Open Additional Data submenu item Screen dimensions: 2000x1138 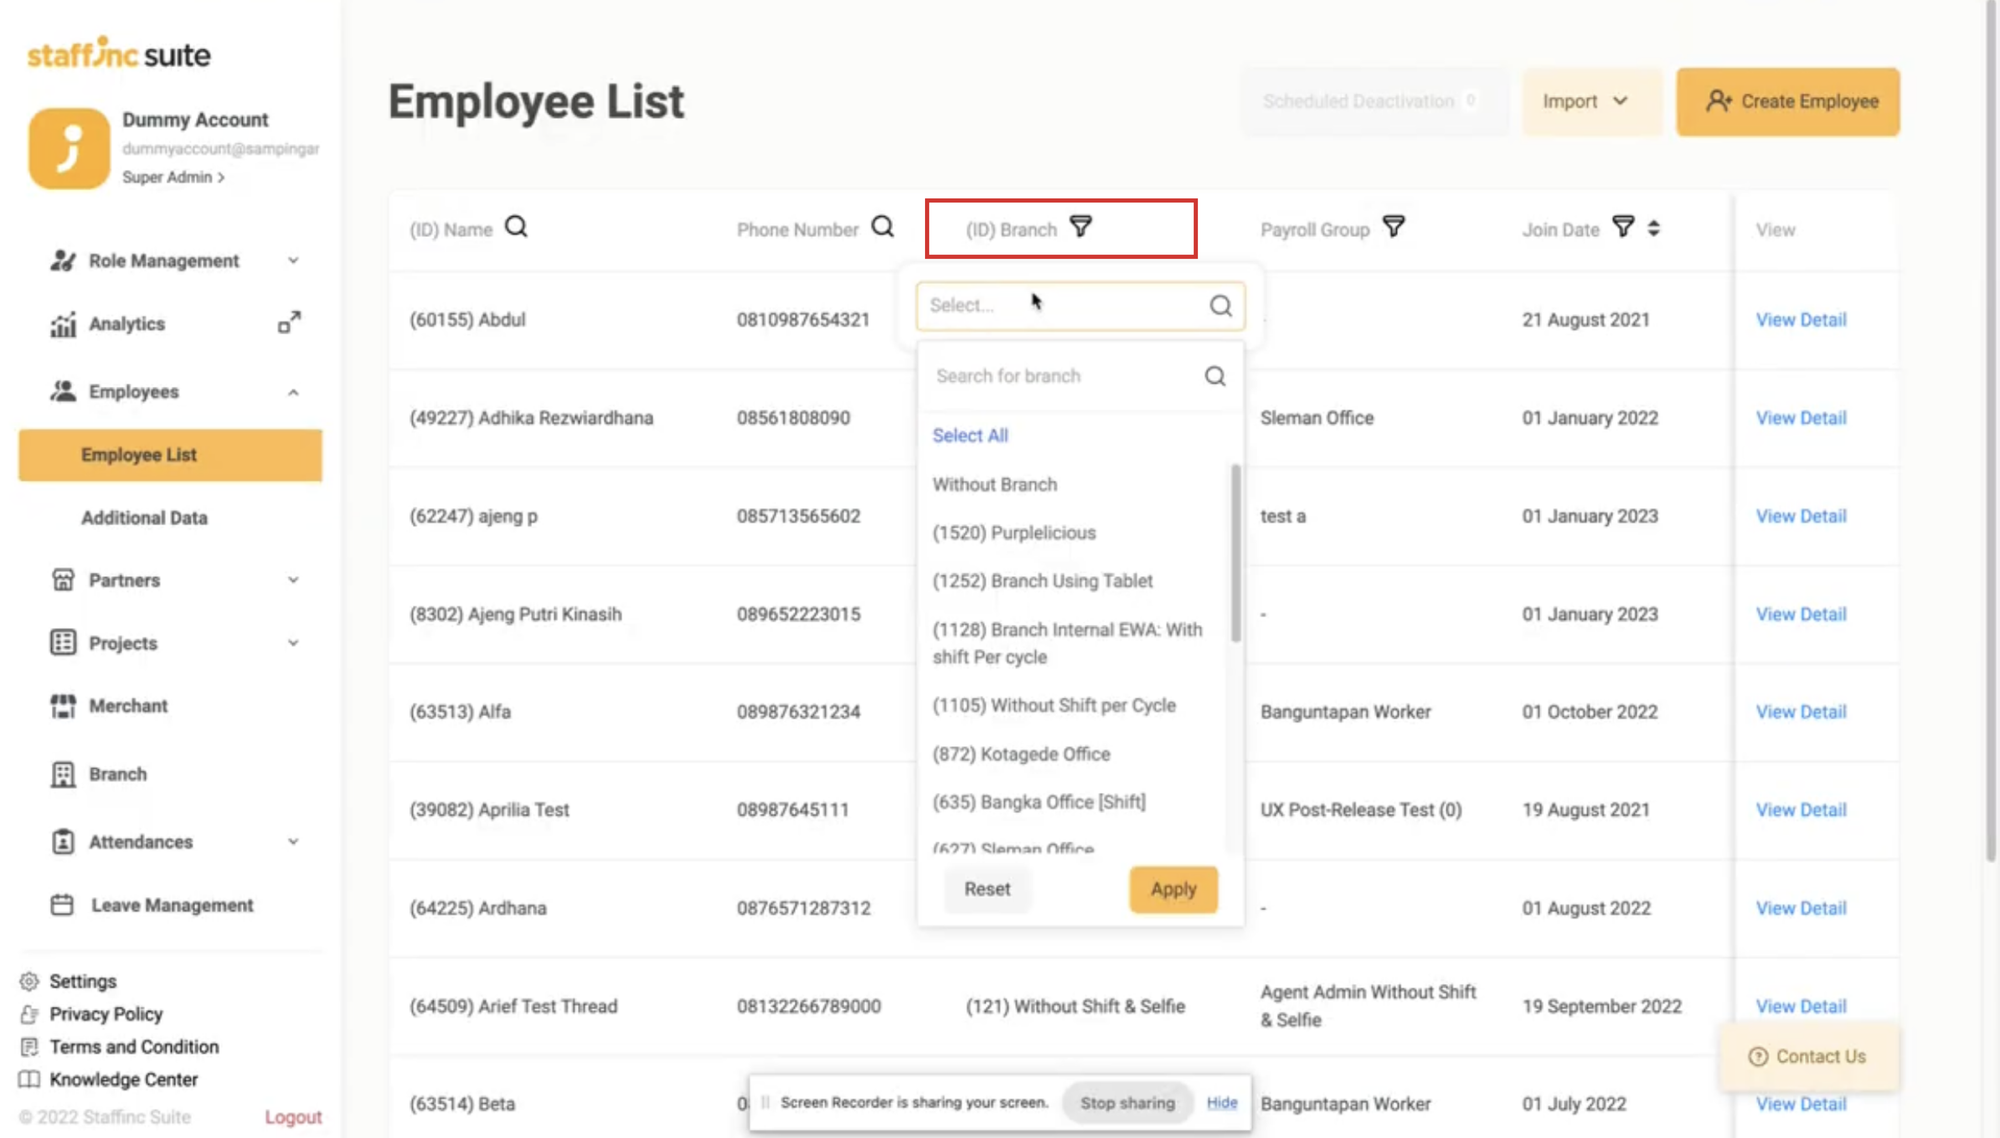[144, 518]
